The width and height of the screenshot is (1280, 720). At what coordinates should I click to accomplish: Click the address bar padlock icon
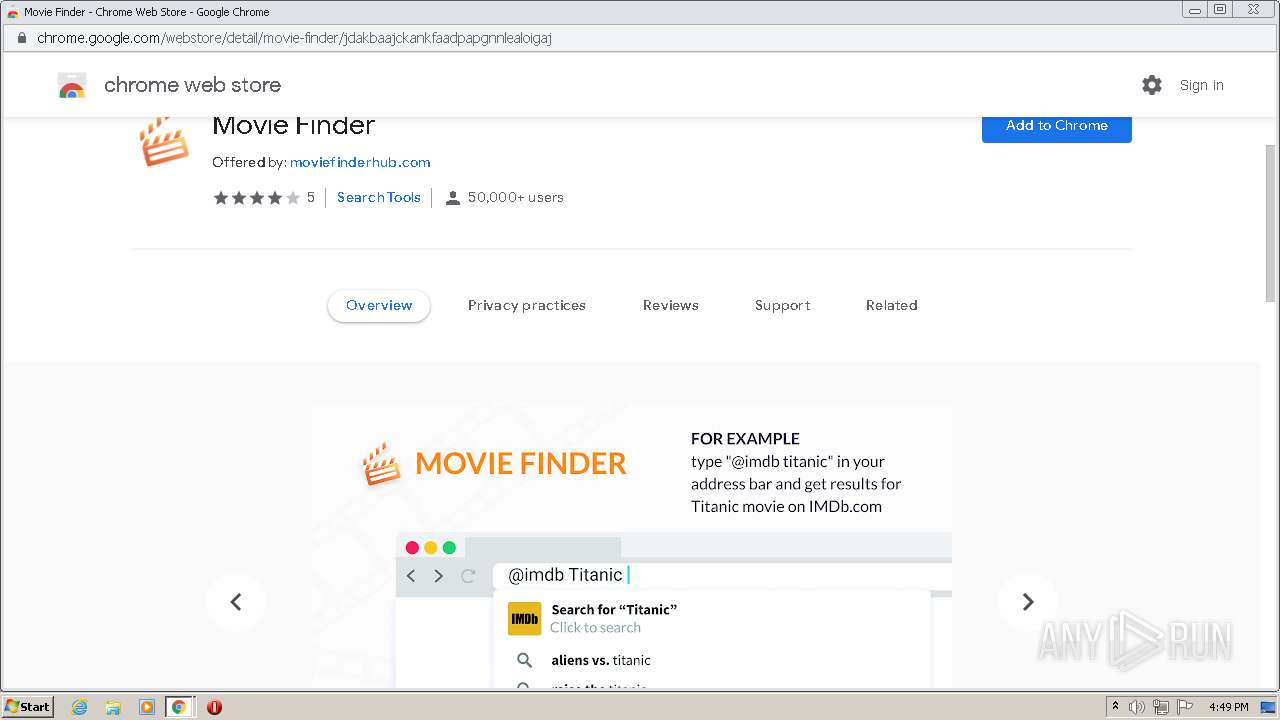pos(22,38)
